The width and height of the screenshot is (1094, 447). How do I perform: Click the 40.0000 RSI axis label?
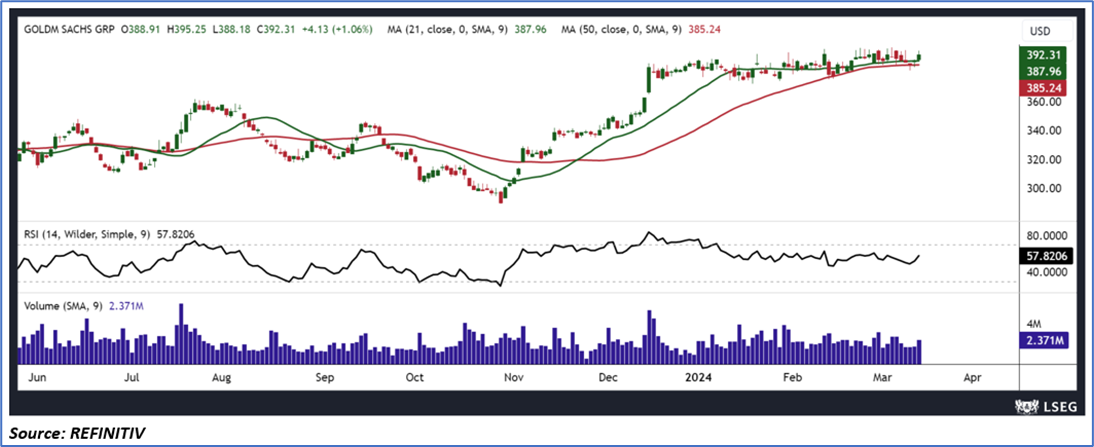[1045, 273]
